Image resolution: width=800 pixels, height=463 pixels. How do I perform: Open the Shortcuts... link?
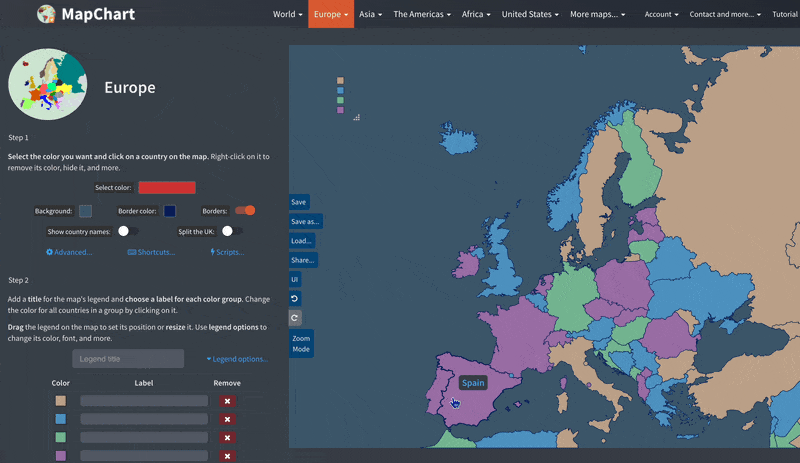[151, 252]
